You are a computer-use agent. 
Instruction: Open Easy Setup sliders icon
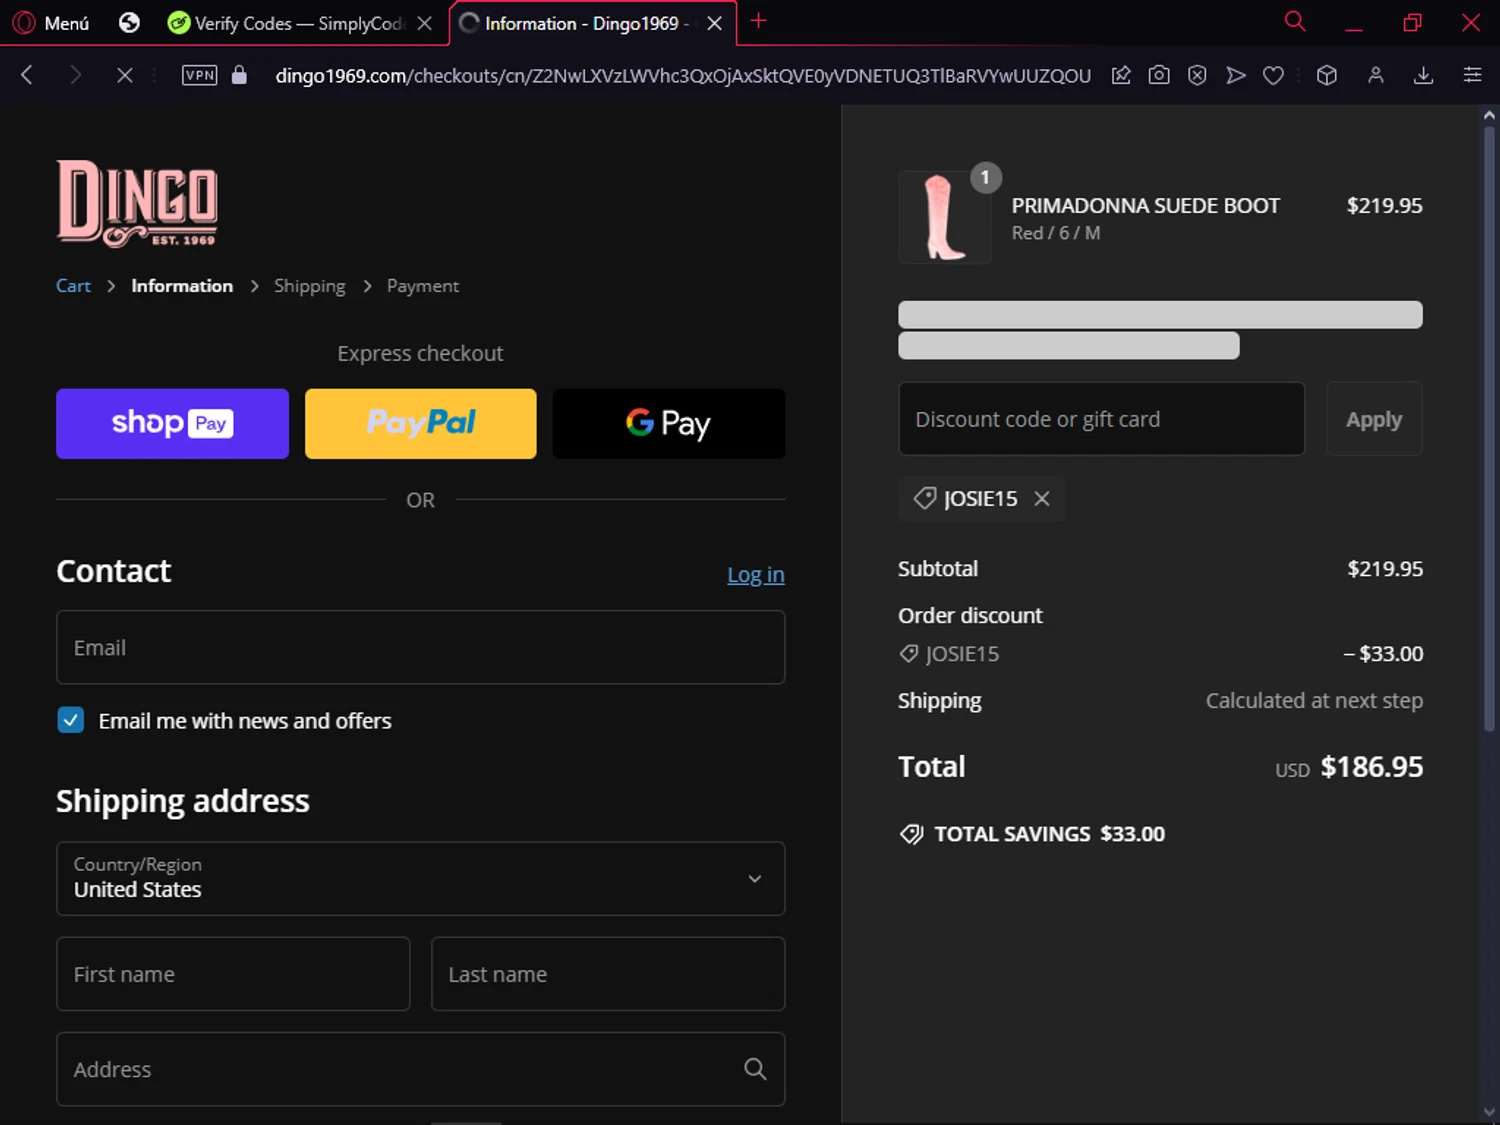pyautogui.click(x=1472, y=75)
